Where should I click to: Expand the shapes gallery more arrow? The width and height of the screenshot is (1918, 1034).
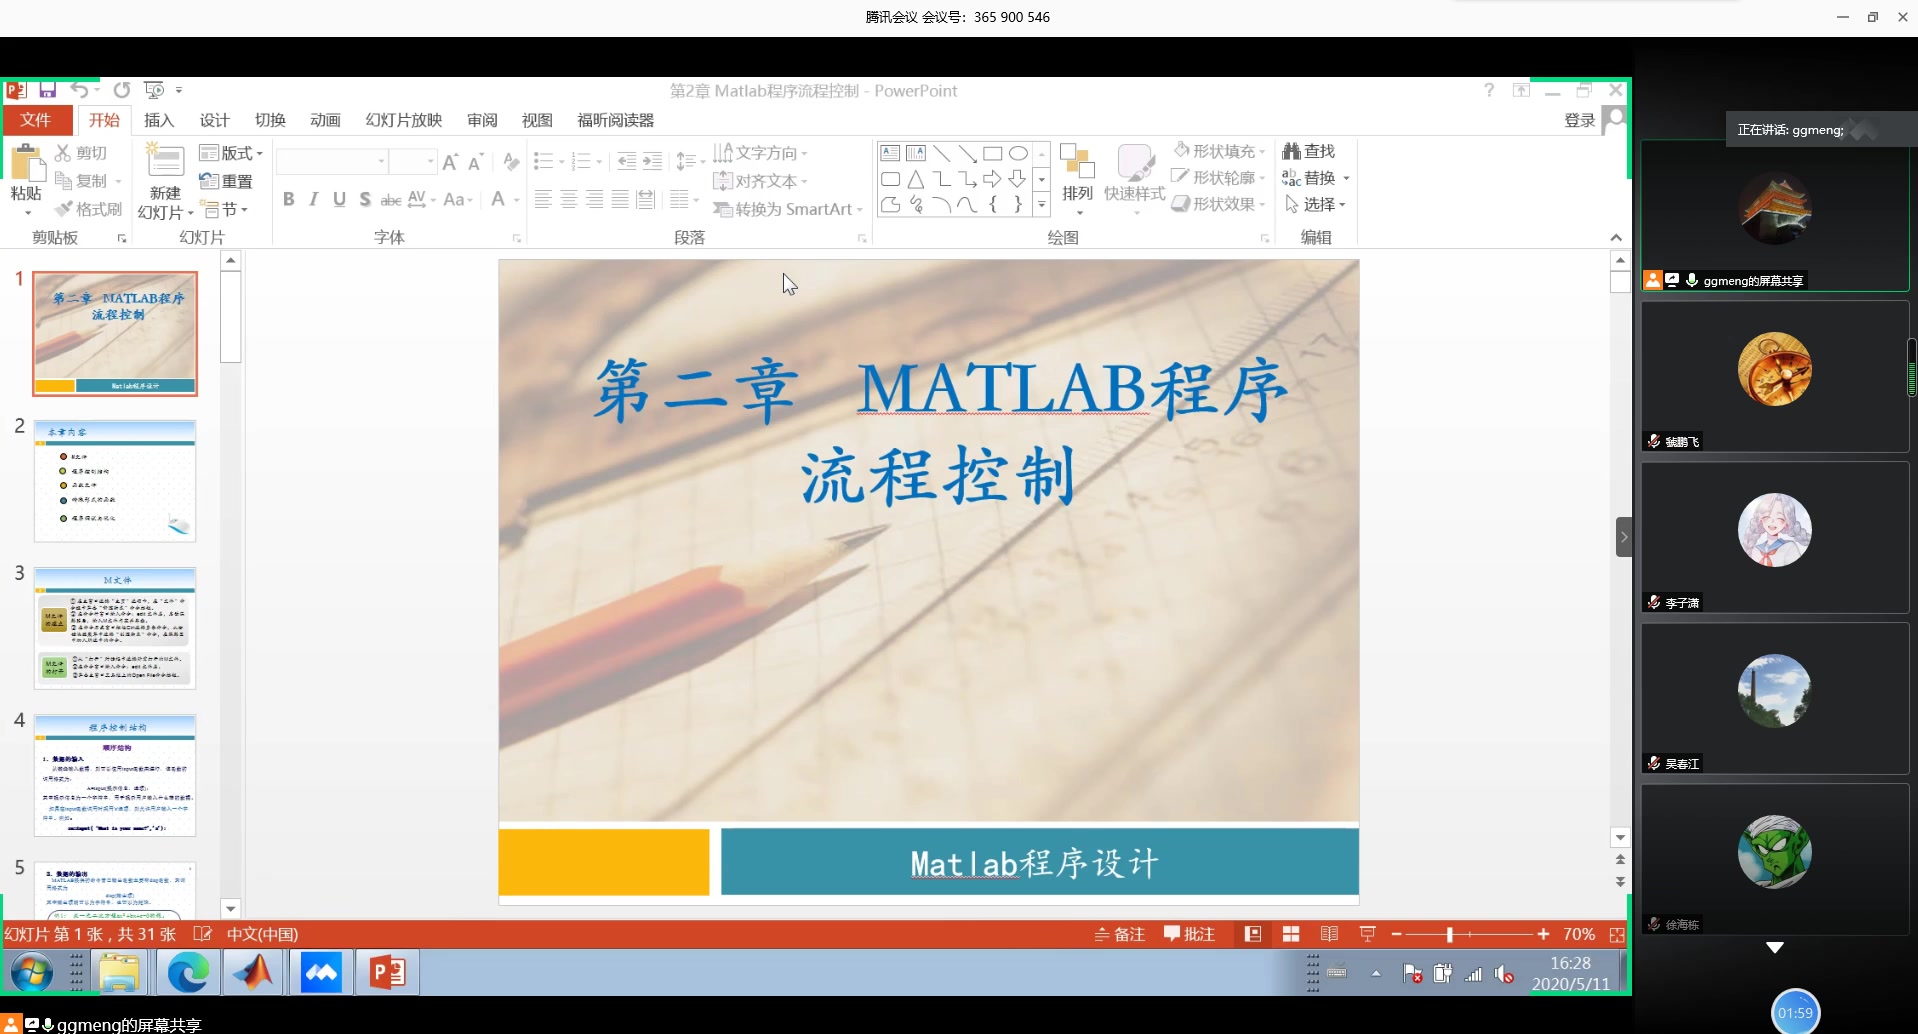click(x=1042, y=204)
